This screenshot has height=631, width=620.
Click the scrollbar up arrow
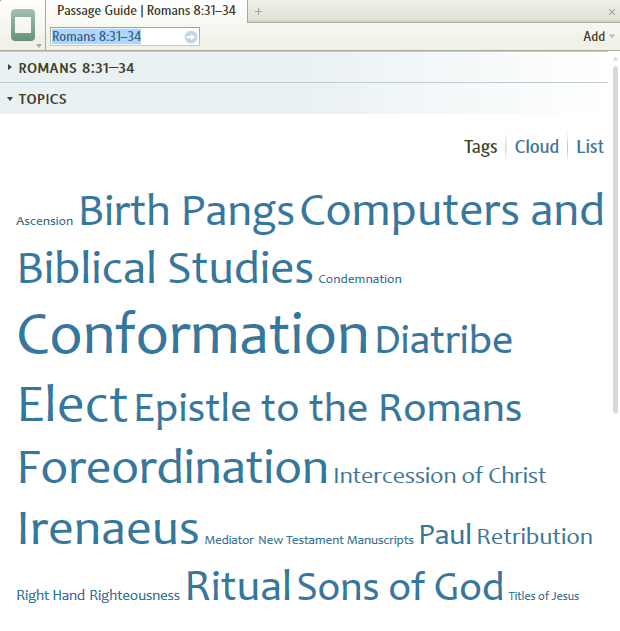[x=615, y=59]
